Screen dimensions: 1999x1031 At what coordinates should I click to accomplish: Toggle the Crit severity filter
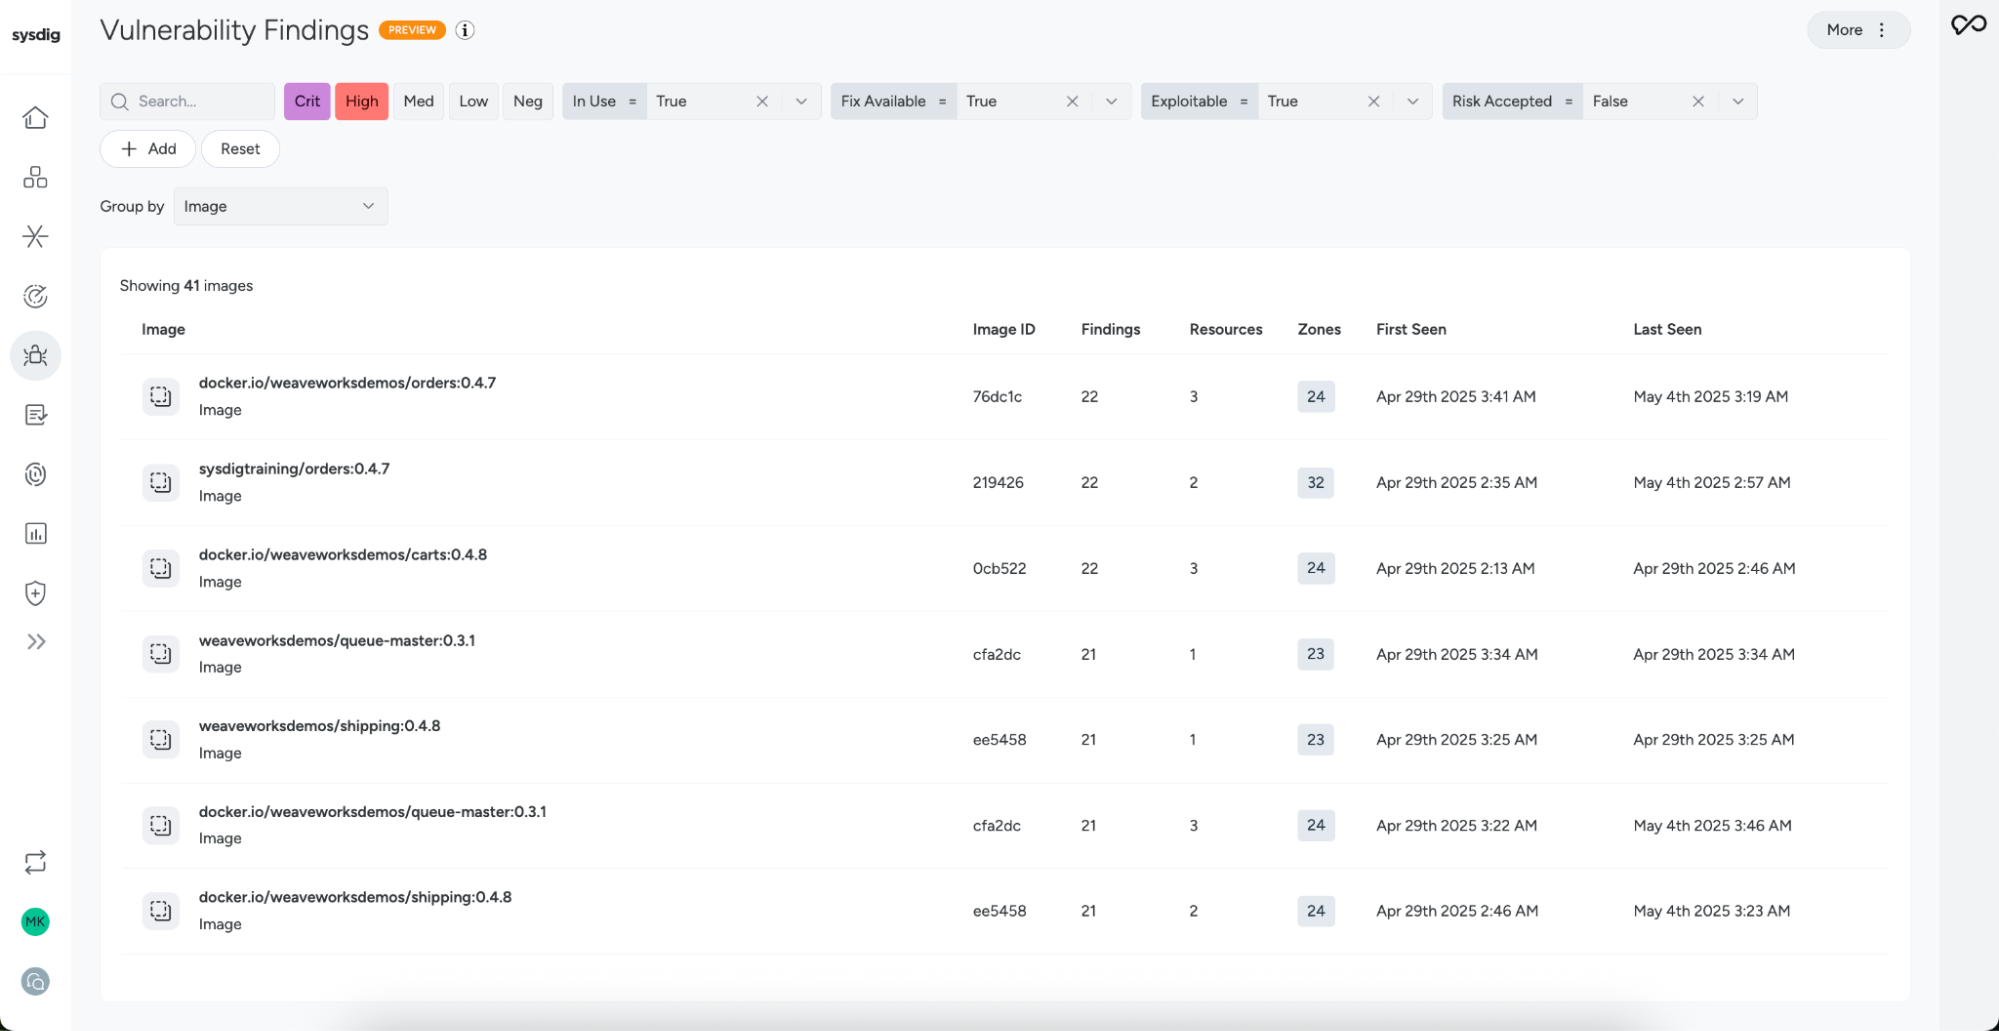(x=307, y=101)
